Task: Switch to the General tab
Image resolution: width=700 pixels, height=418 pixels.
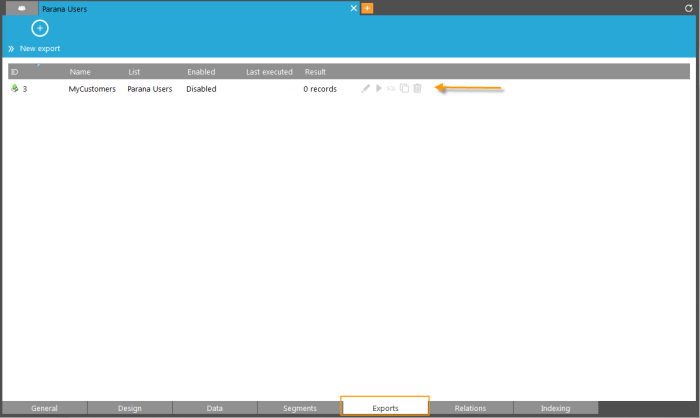Action: click(x=44, y=408)
